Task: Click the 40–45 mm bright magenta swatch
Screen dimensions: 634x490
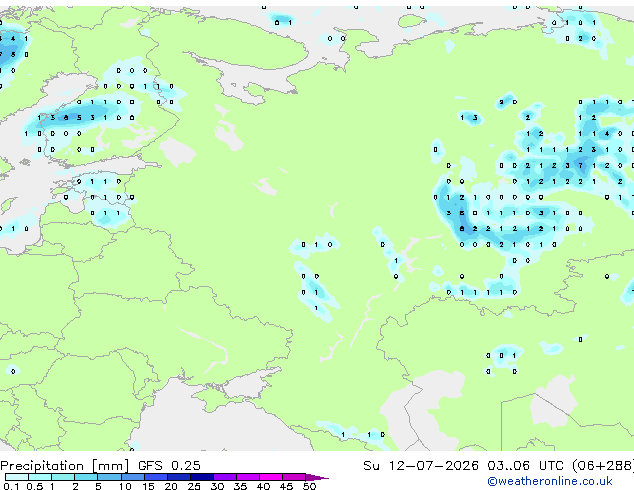Action: point(271,477)
